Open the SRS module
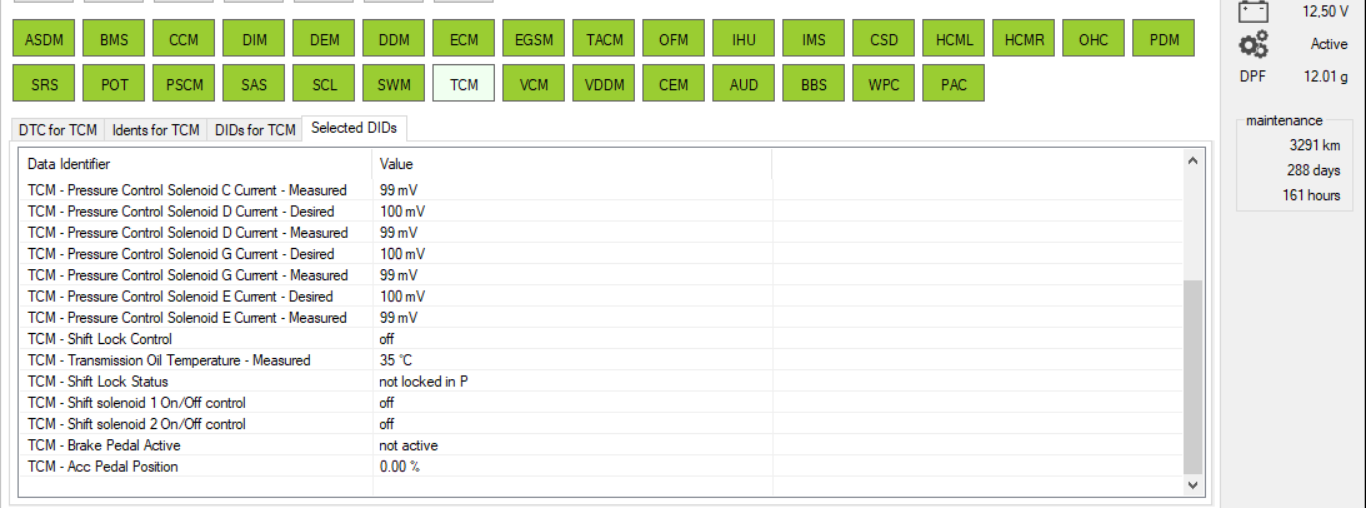Screen dimensions: 1366x508 [44, 85]
